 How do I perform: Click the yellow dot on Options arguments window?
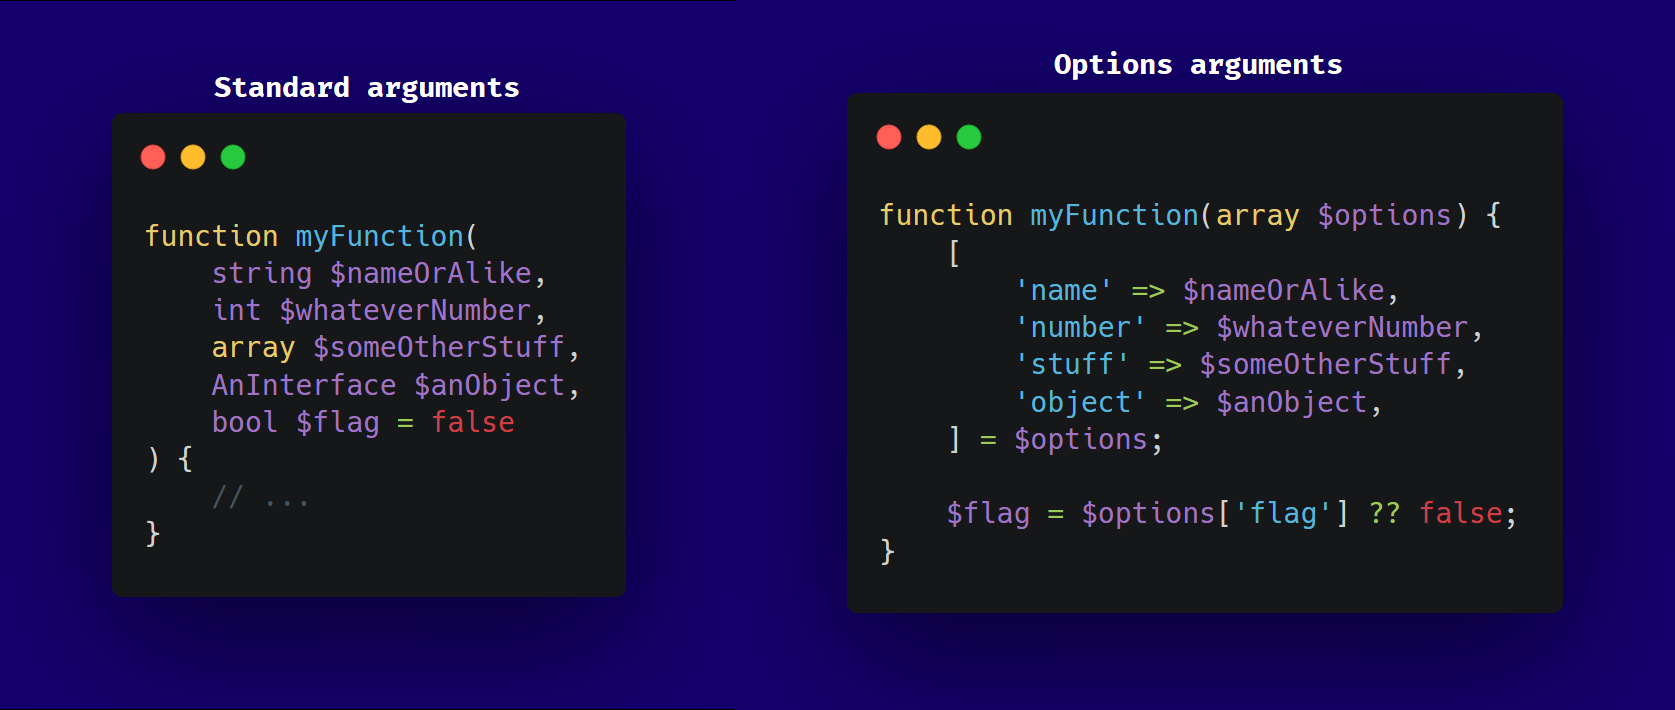pos(929,137)
